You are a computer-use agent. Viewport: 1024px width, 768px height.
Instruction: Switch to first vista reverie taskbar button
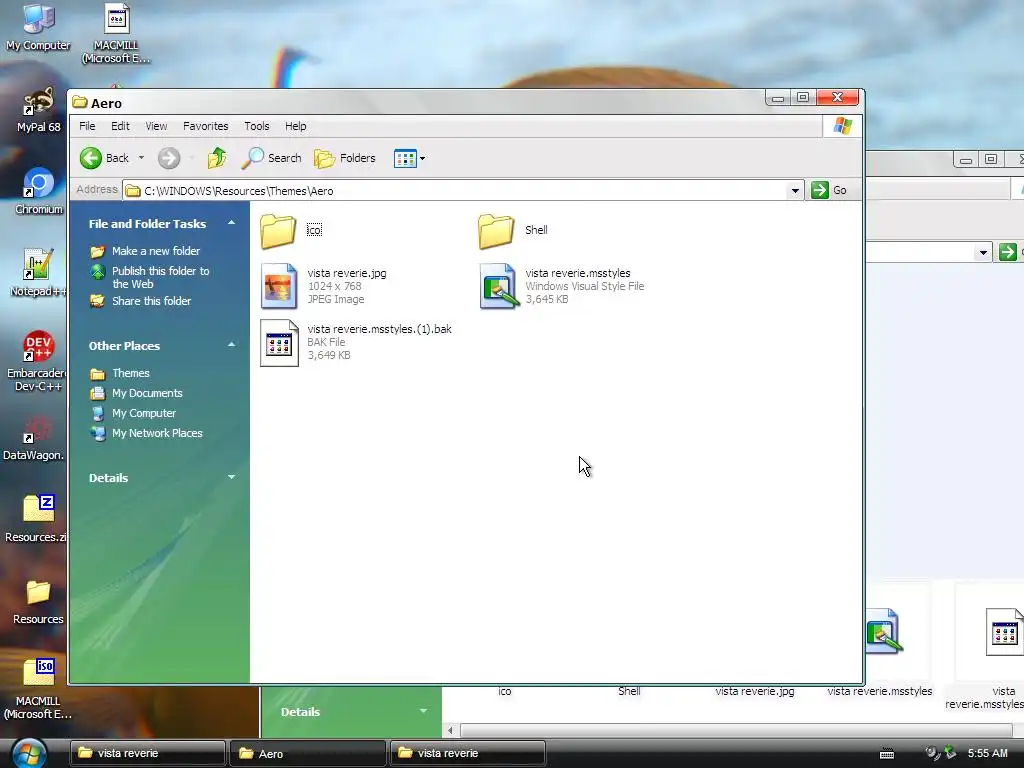pyautogui.click(x=148, y=753)
